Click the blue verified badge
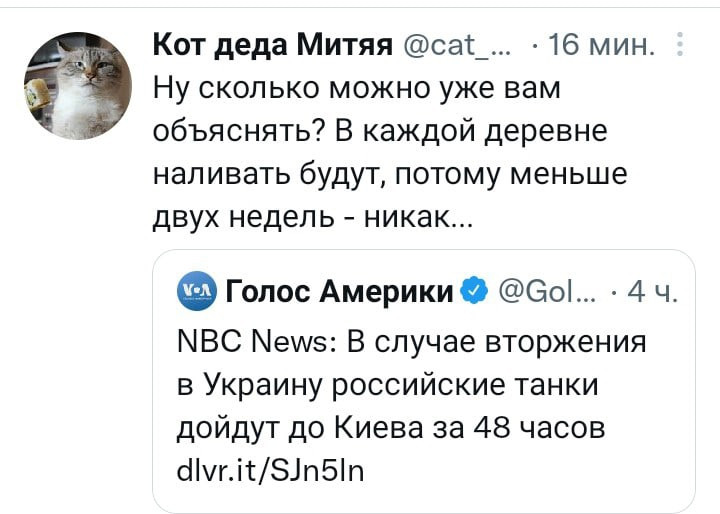The image size is (720, 514). pyautogui.click(x=477, y=294)
